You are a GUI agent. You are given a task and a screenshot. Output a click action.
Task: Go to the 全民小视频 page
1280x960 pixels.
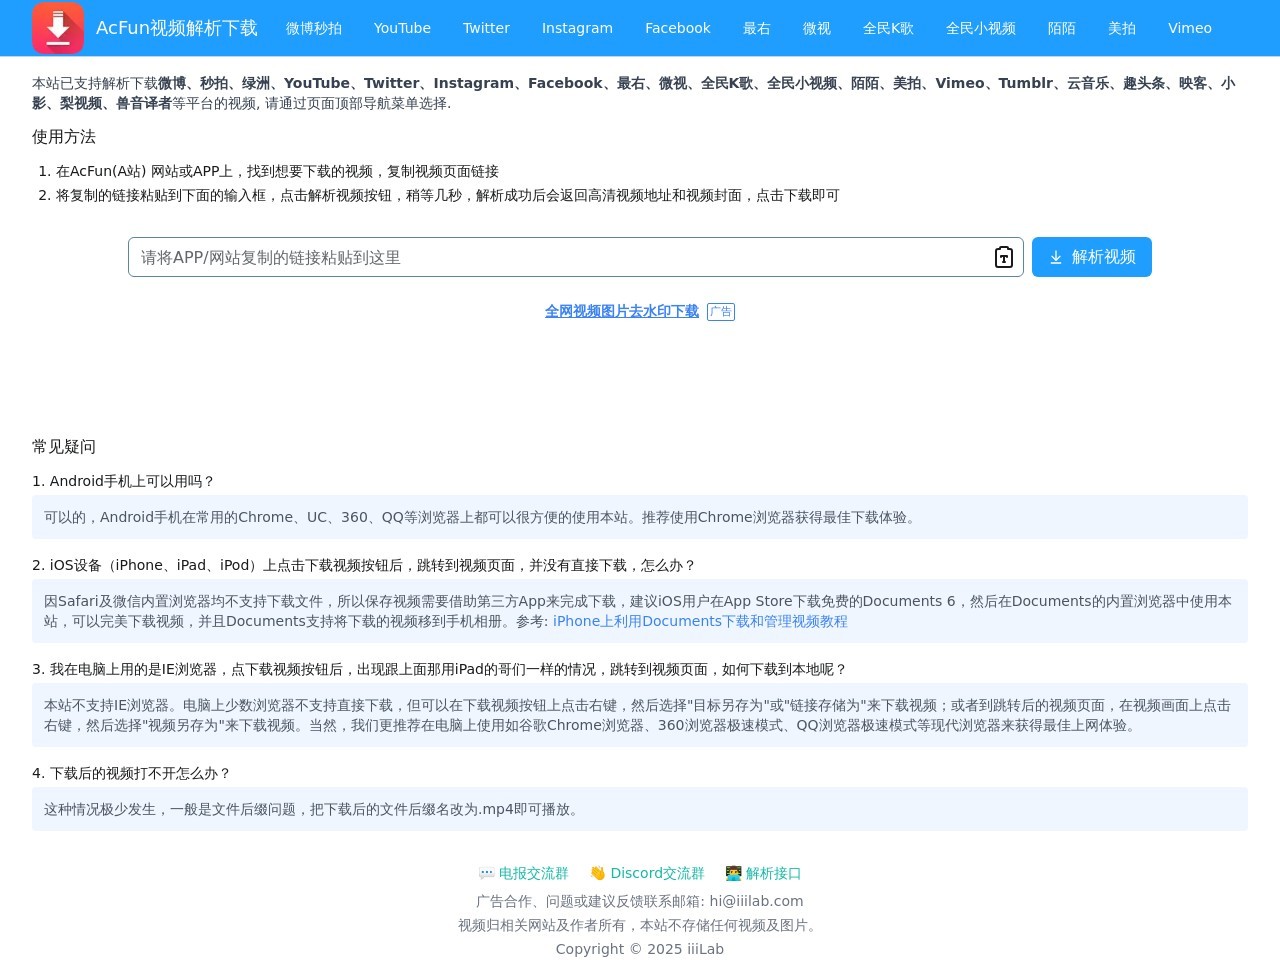[980, 28]
